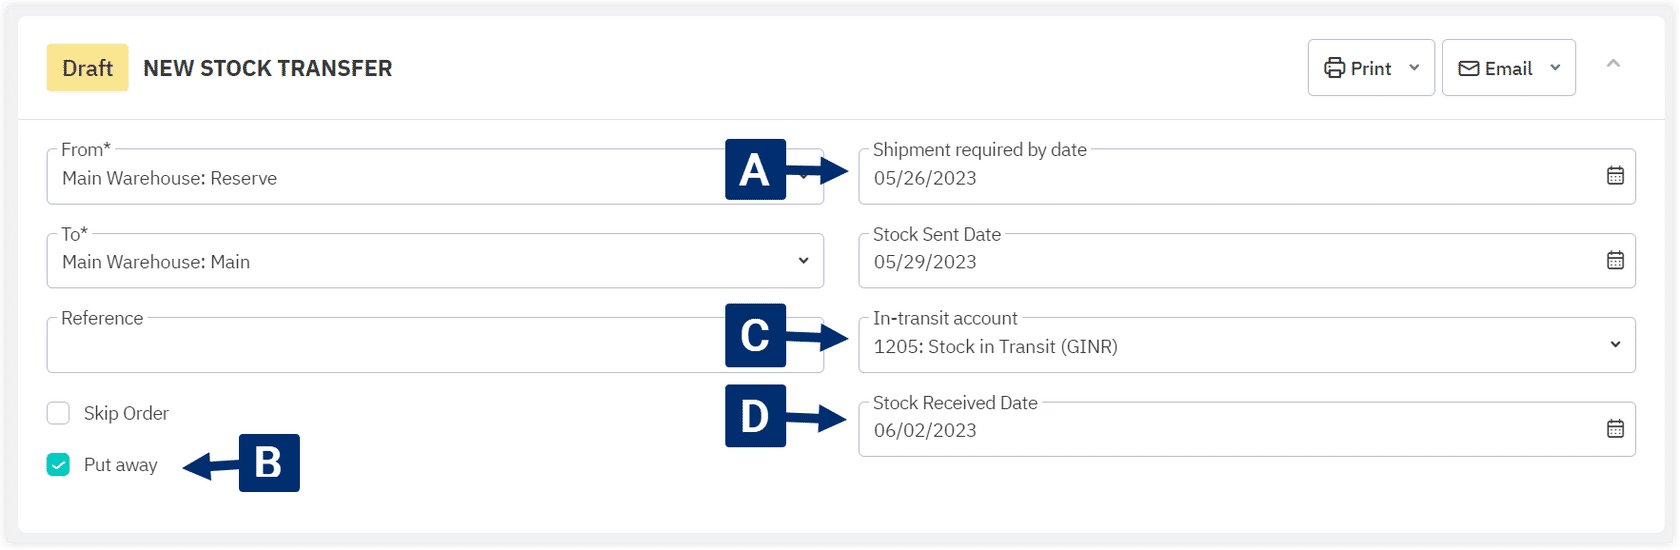Click the Shipment required by date field
Image resolution: width=1680 pixels, height=550 pixels.
[x=1200, y=178]
